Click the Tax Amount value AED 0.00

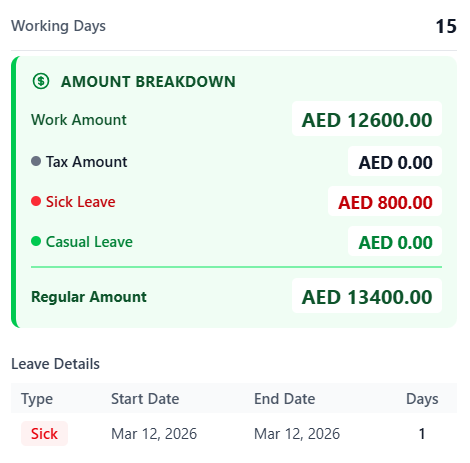click(x=395, y=162)
